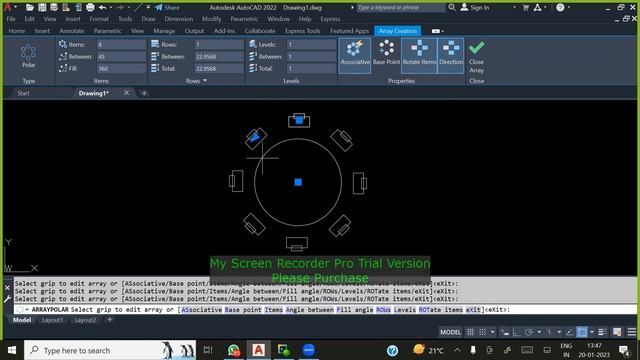Screen dimensions: 640x360
Task: Open the Modify menu
Action: click(x=211, y=19)
